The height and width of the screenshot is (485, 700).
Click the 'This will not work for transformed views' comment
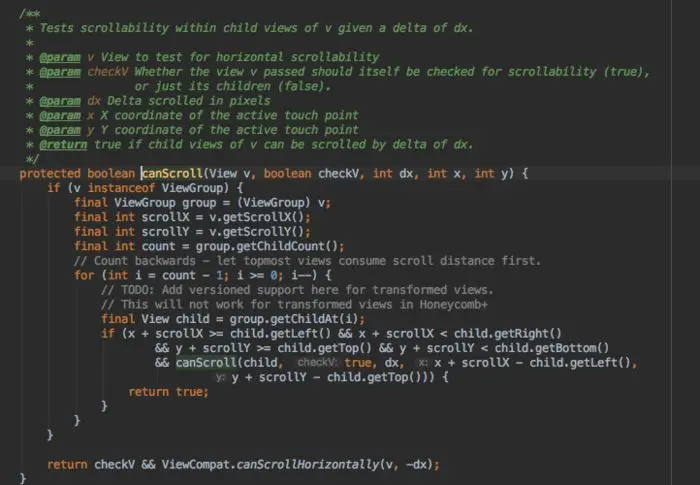point(294,305)
